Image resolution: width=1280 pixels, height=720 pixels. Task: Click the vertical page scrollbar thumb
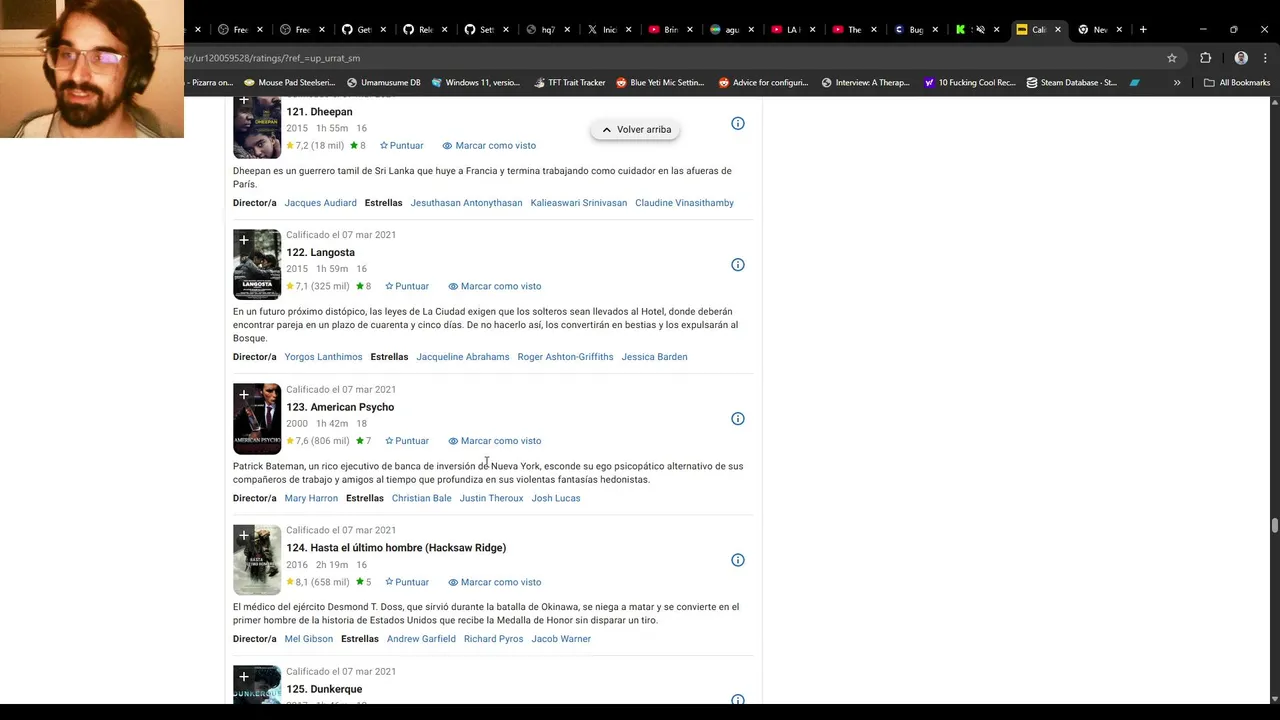tap(1274, 526)
